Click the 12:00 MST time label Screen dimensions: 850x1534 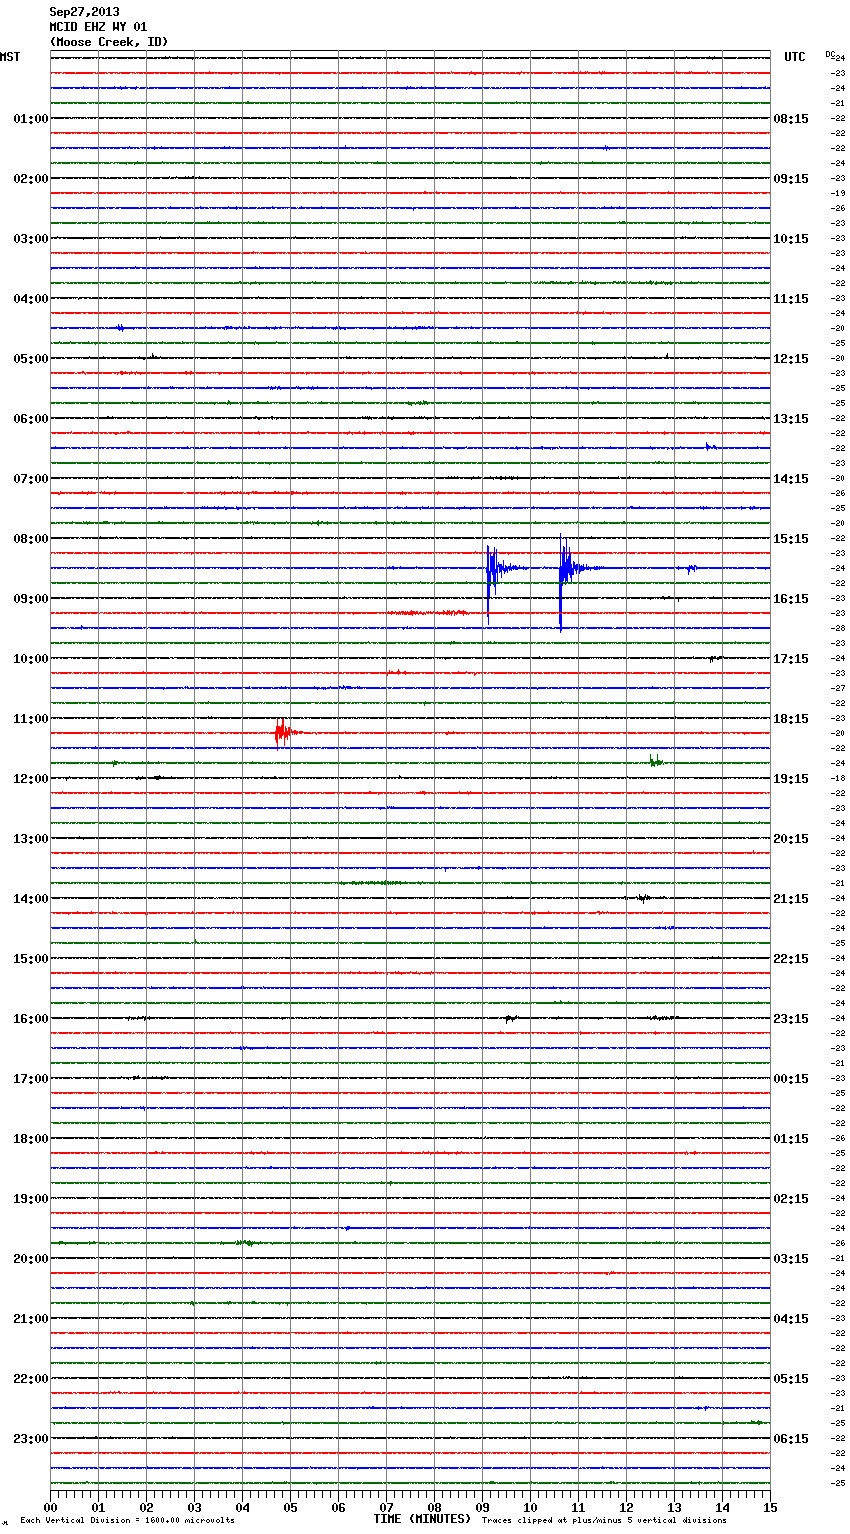pyautogui.click(x=31, y=779)
